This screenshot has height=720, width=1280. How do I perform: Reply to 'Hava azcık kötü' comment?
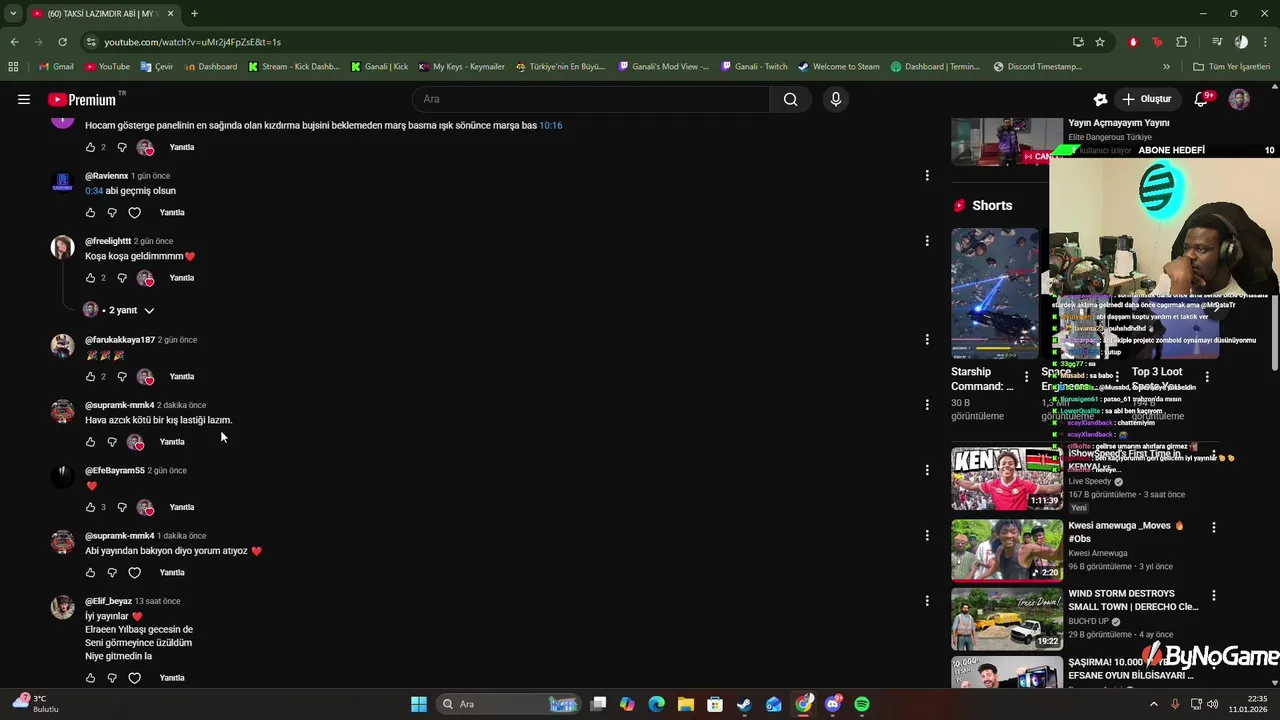172,442
